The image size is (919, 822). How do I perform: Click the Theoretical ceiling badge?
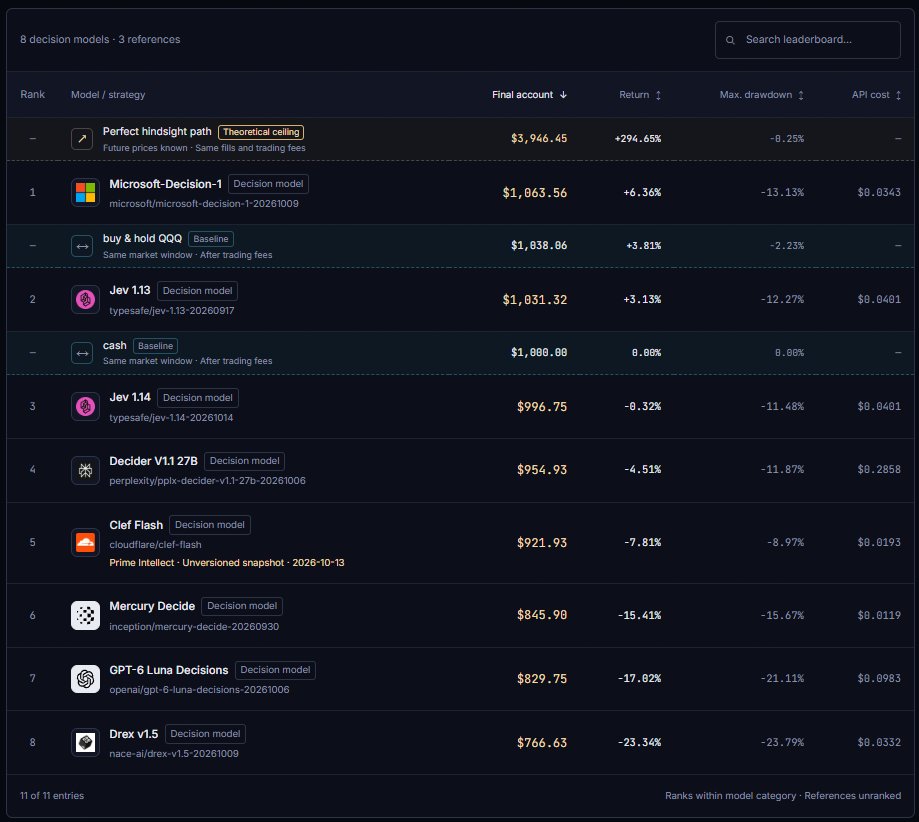click(261, 132)
